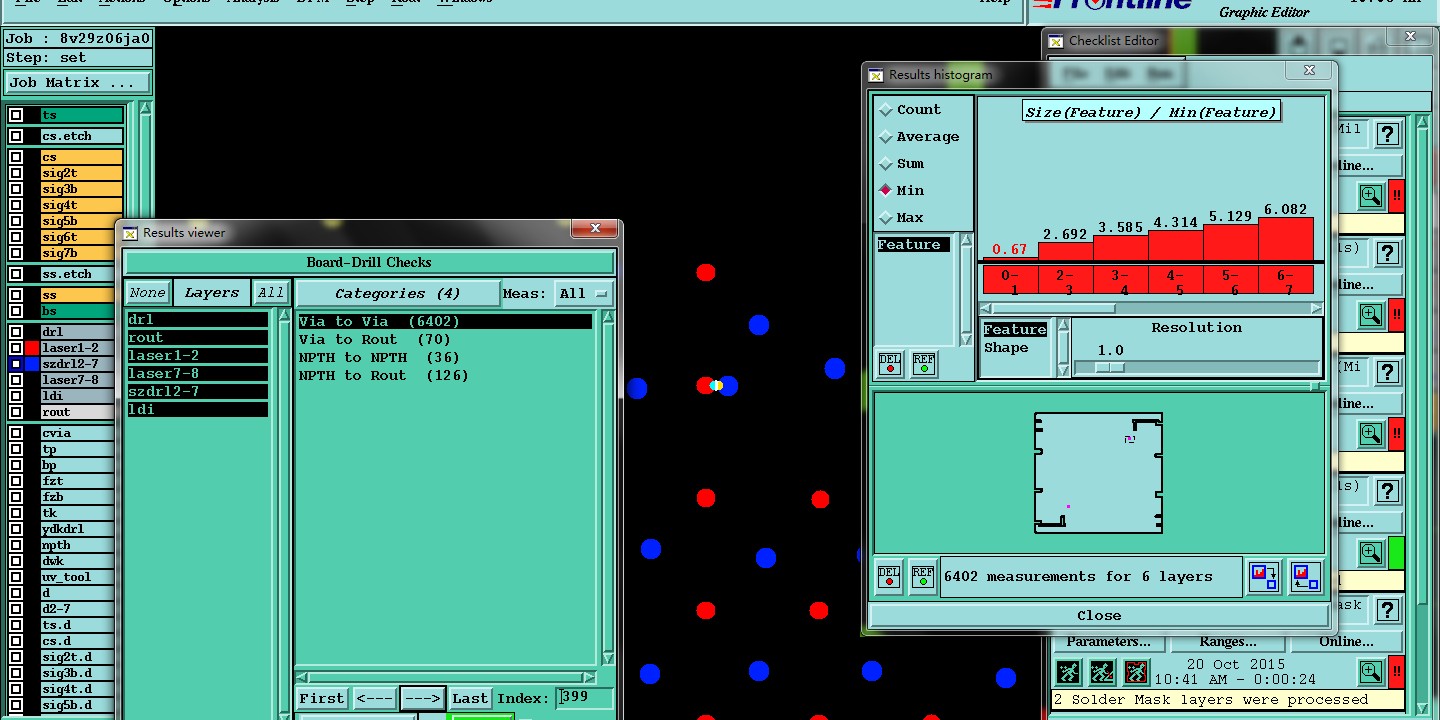Click question mark help button in 'Mil' row
This screenshot has width=1440, height=720.
[1387, 134]
